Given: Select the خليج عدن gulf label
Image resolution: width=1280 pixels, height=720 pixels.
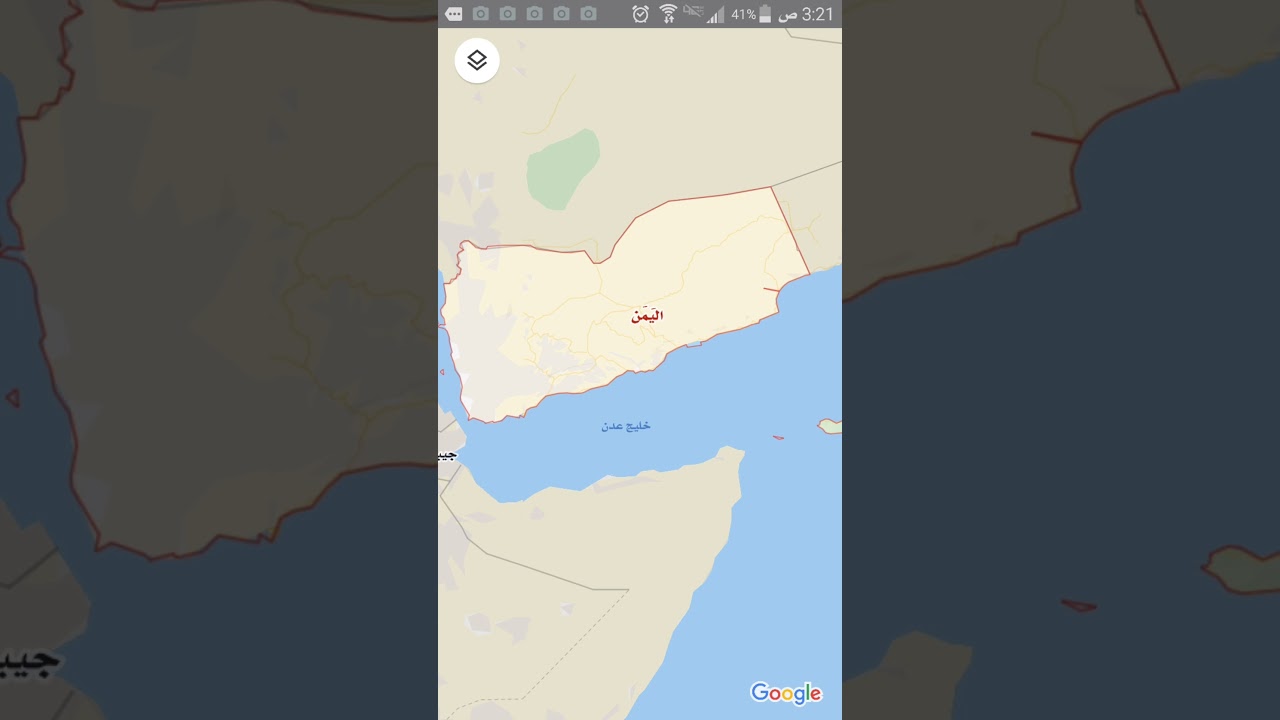Looking at the screenshot, I should pyautogui.click(x=626, y=426).
